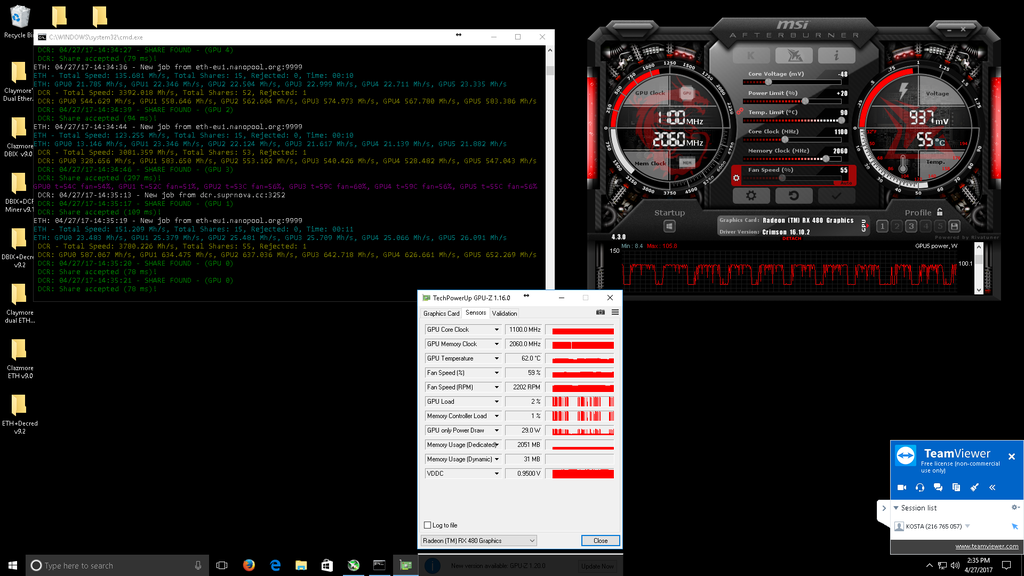Switch to the Graphics Card tab in GPU-Z

click(x=441, y=313)
